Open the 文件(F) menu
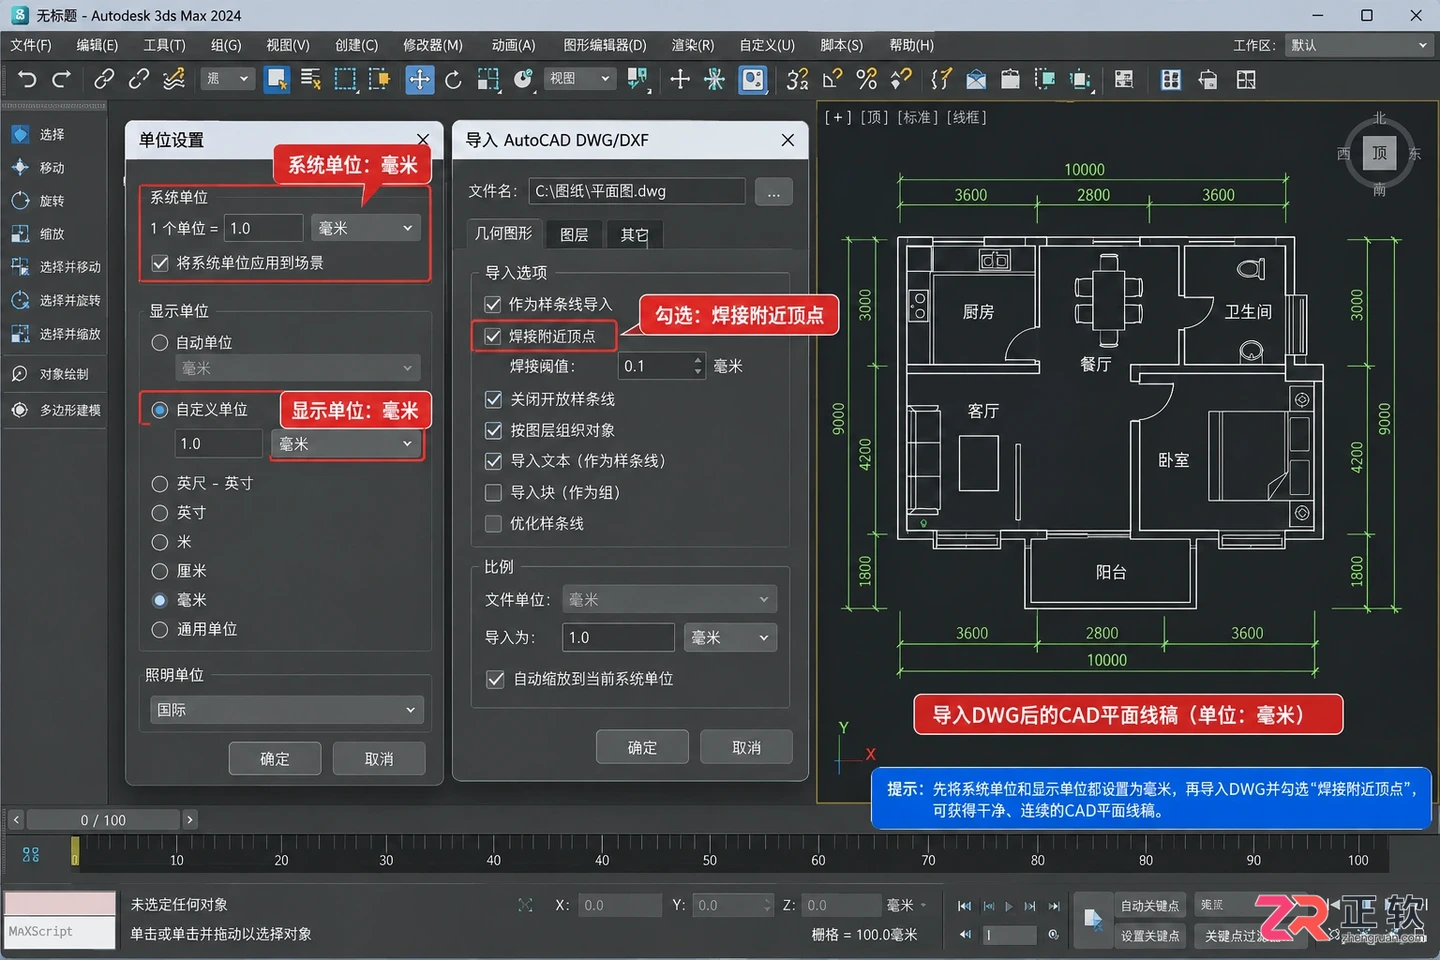 30,45
